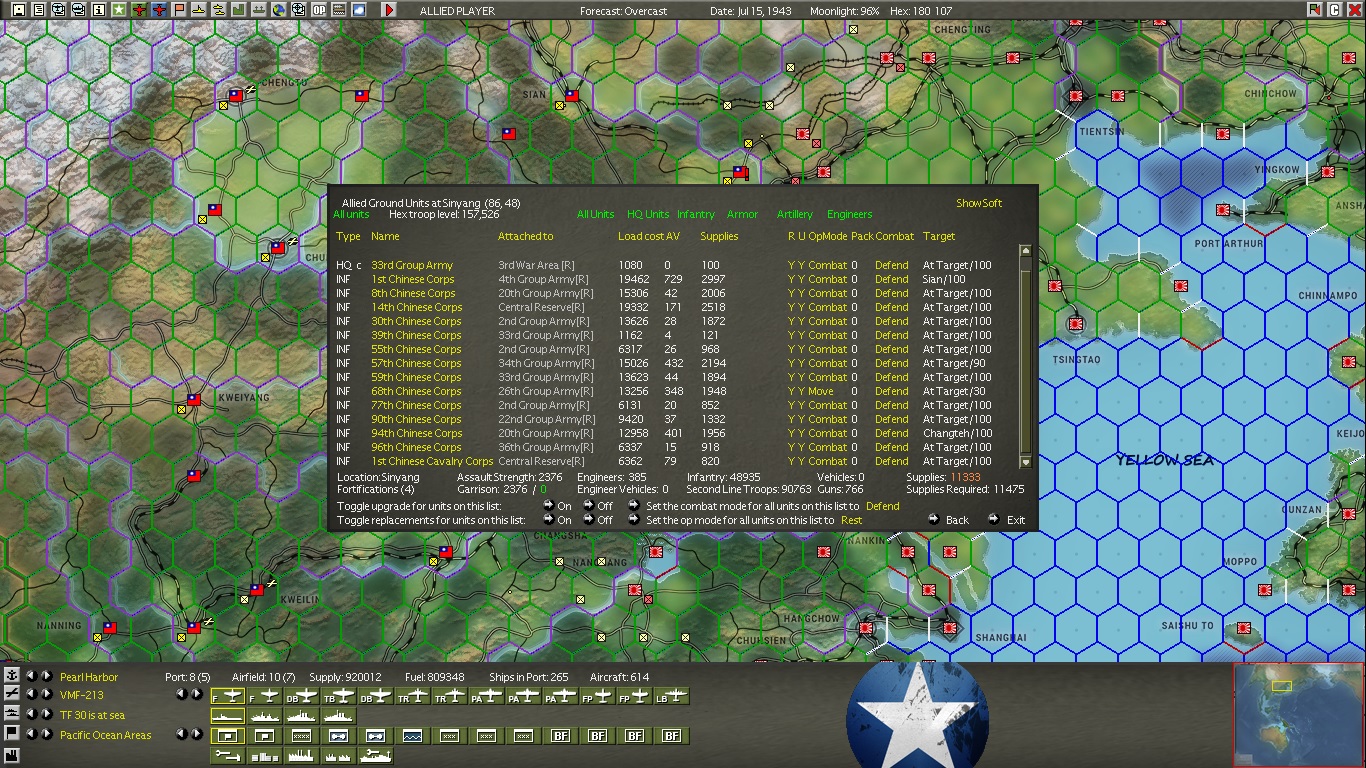
Task: Click the white star on green toolbar icon
Action: click(x=118, y=10)
